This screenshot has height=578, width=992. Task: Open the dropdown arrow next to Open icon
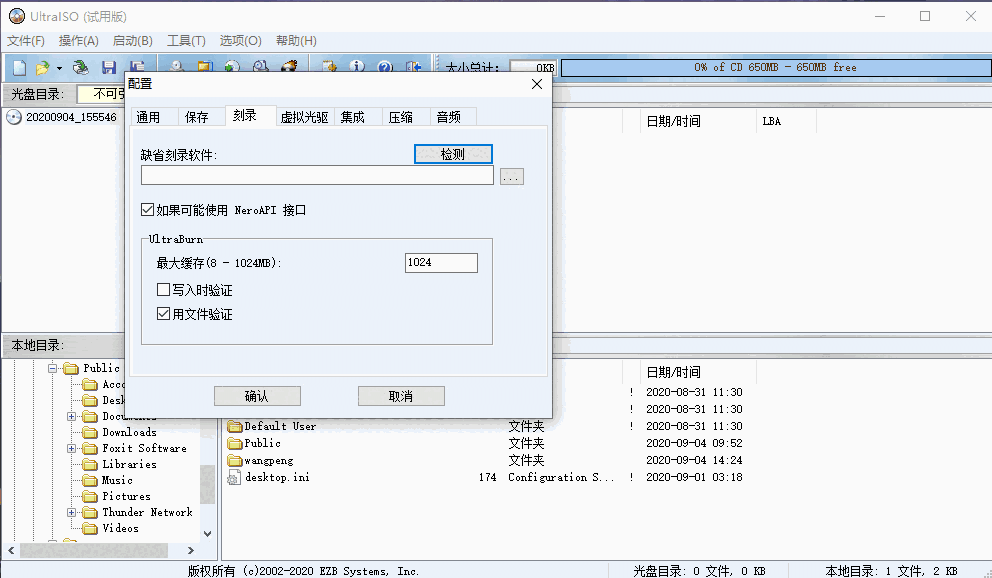click(57, 67)
